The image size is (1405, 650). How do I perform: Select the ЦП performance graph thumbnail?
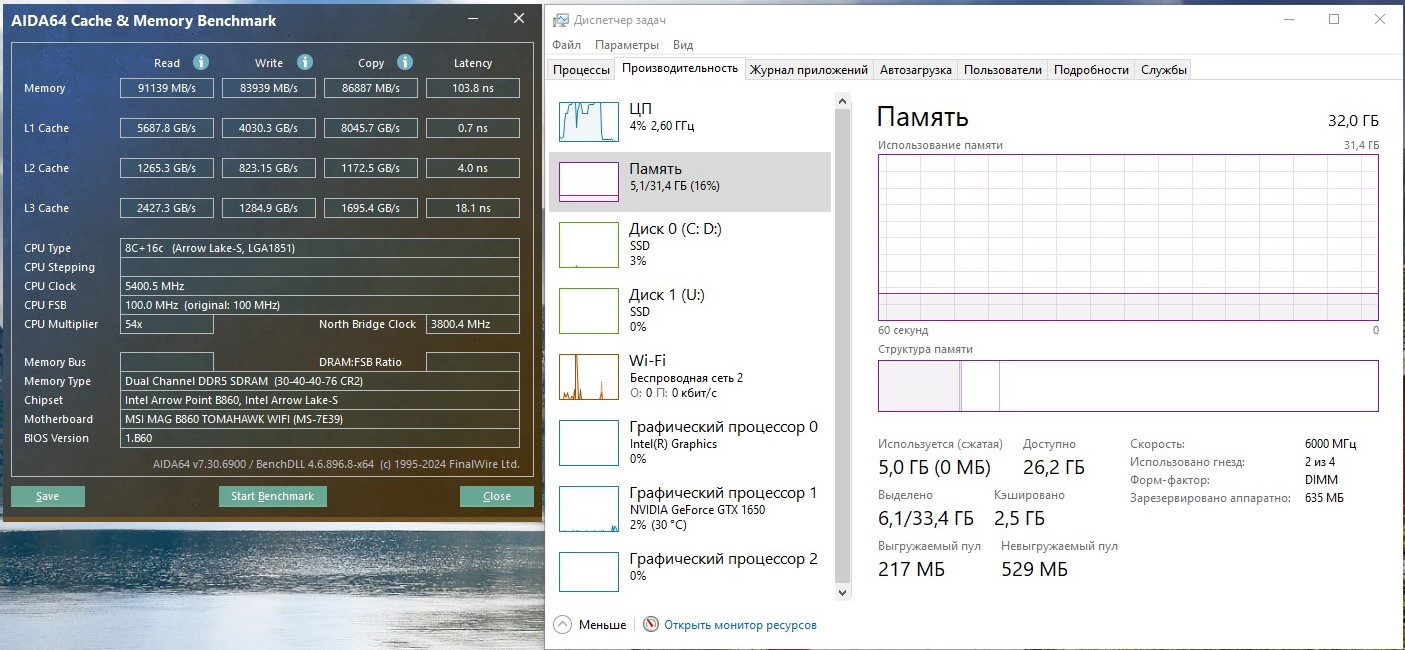coord(589,121)
